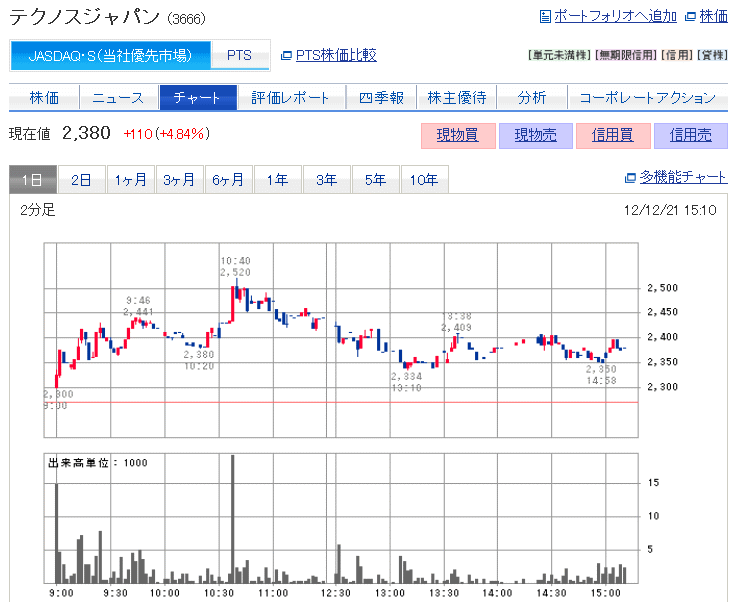Select 5年 chart period tab
Viewport: 734px width, 602px height.
(x=376, y=179)
